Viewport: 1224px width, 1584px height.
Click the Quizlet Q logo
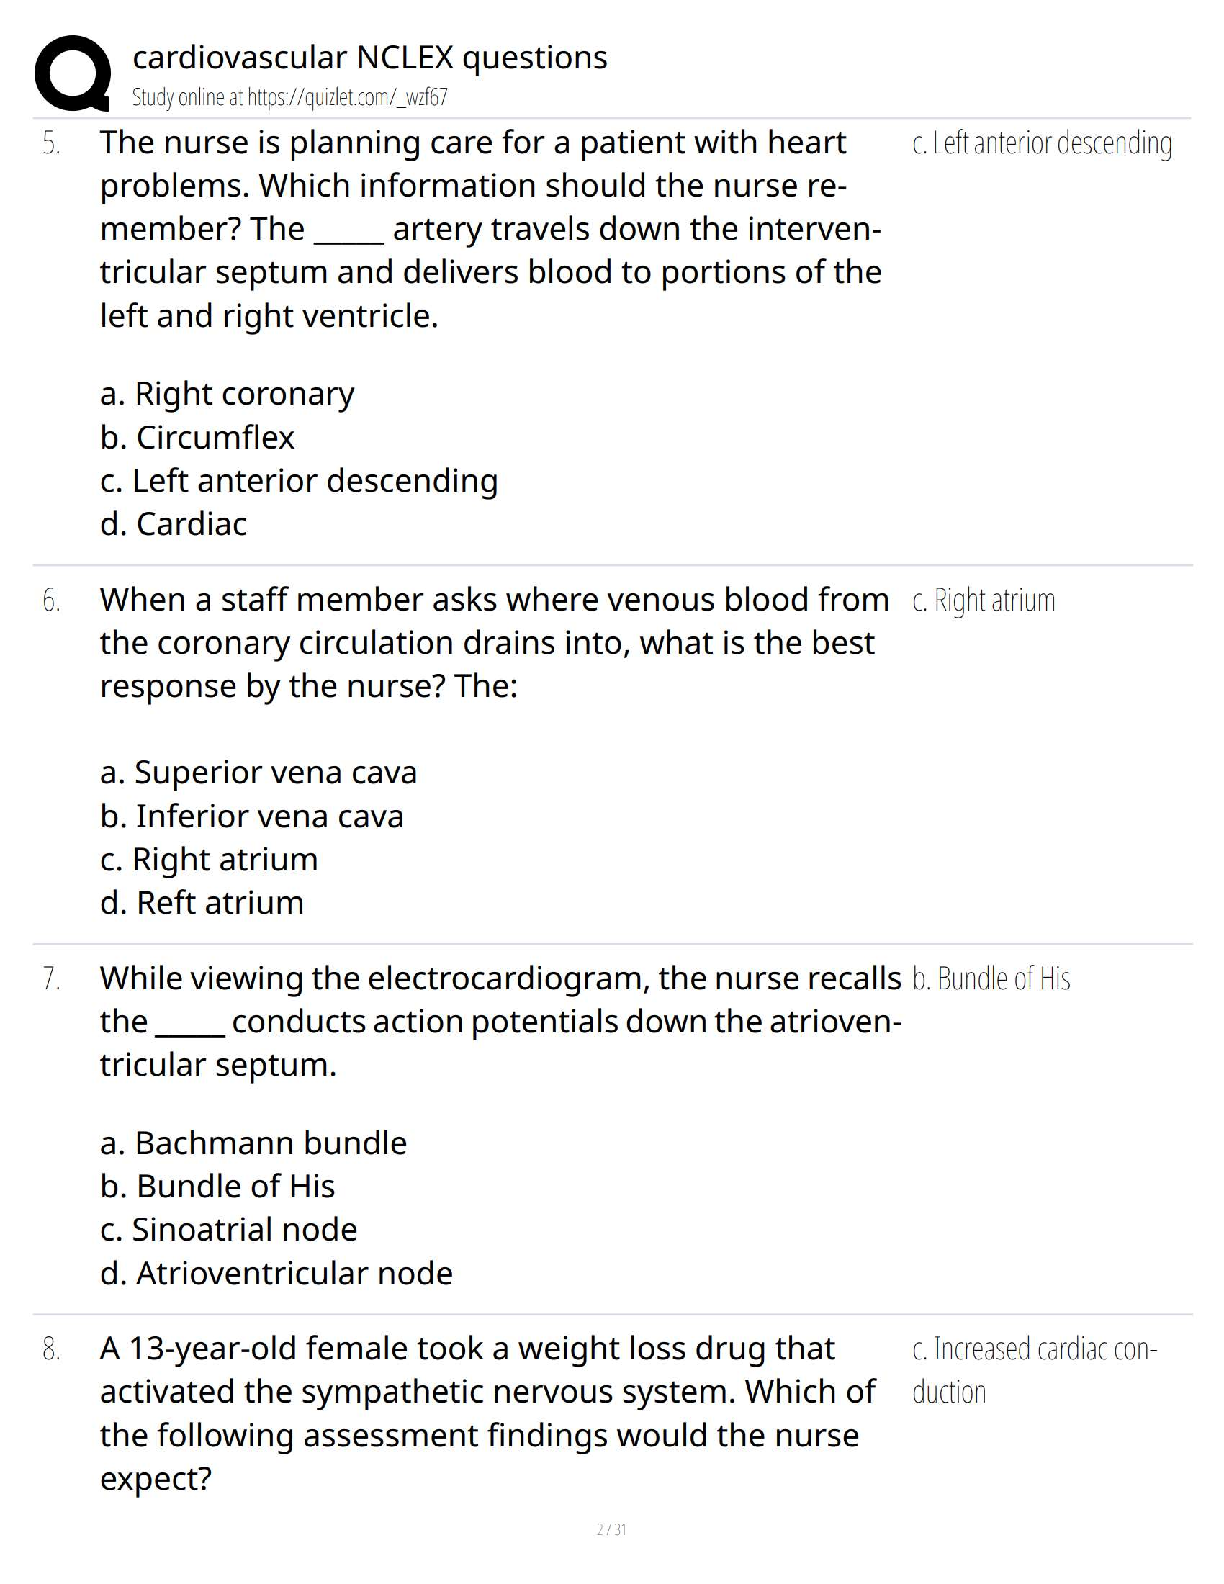point(71,72)
